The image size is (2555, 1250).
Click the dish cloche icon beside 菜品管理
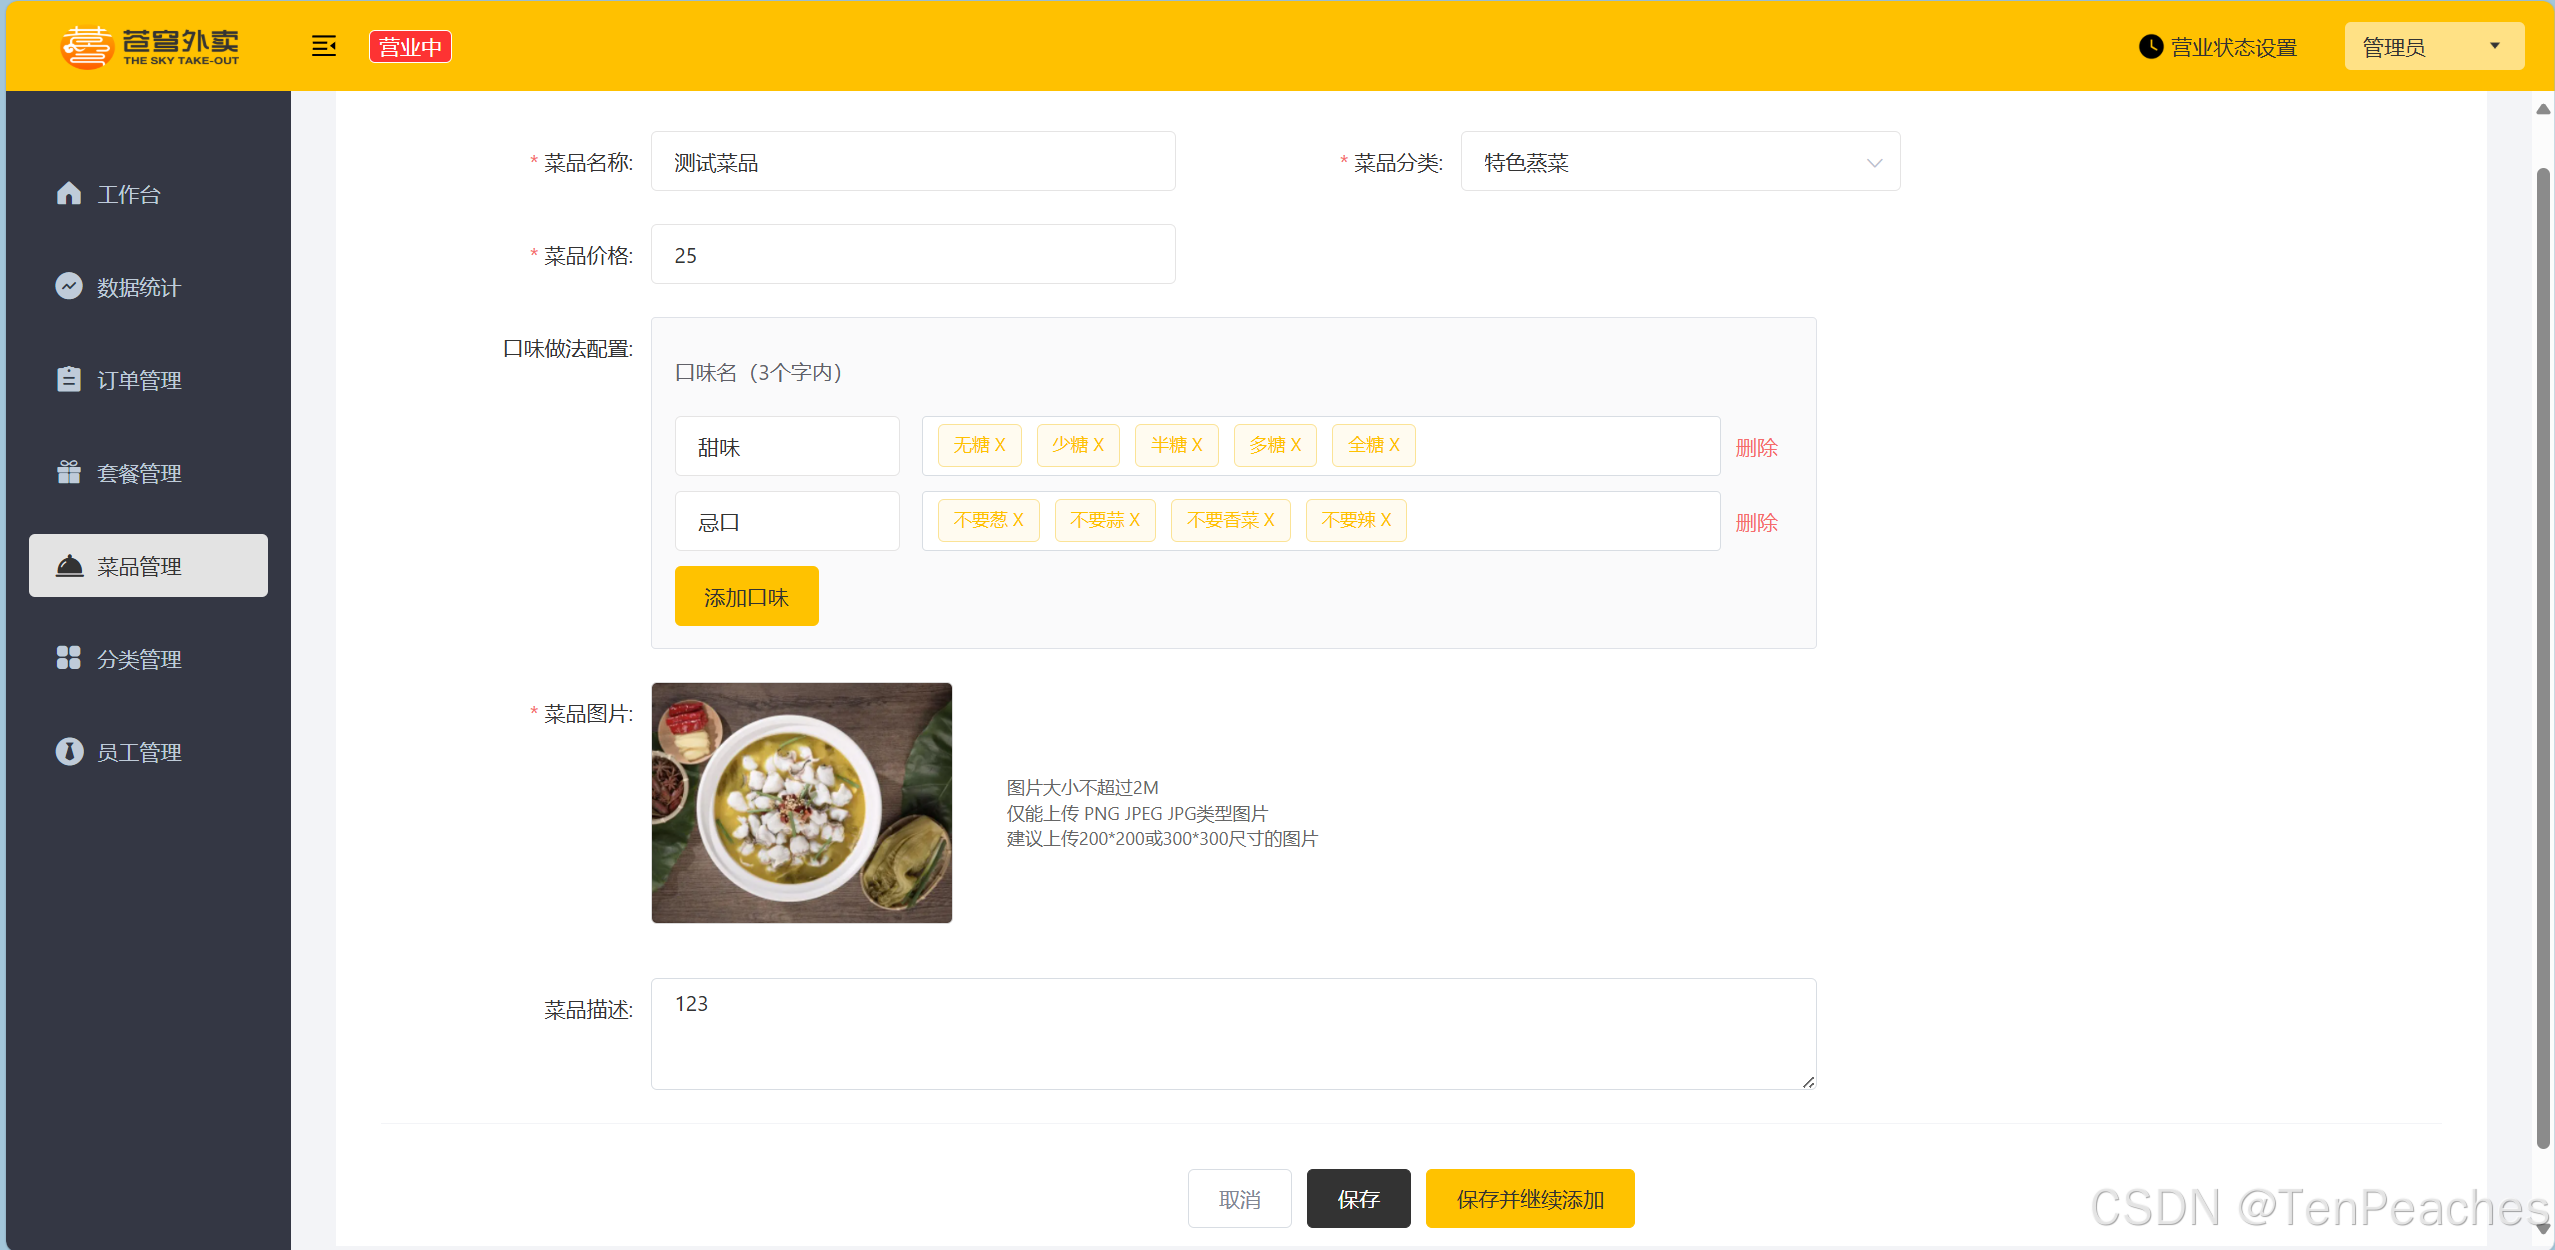(69, 566)
